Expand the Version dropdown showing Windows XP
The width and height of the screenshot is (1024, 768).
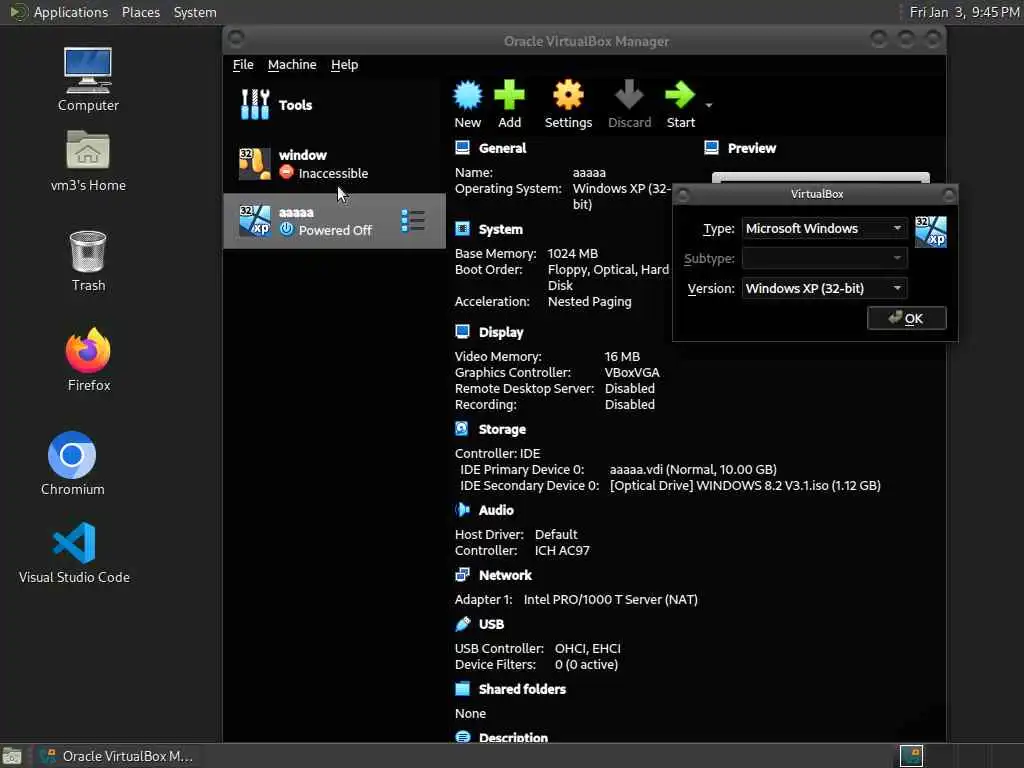[x=824, y=288]
